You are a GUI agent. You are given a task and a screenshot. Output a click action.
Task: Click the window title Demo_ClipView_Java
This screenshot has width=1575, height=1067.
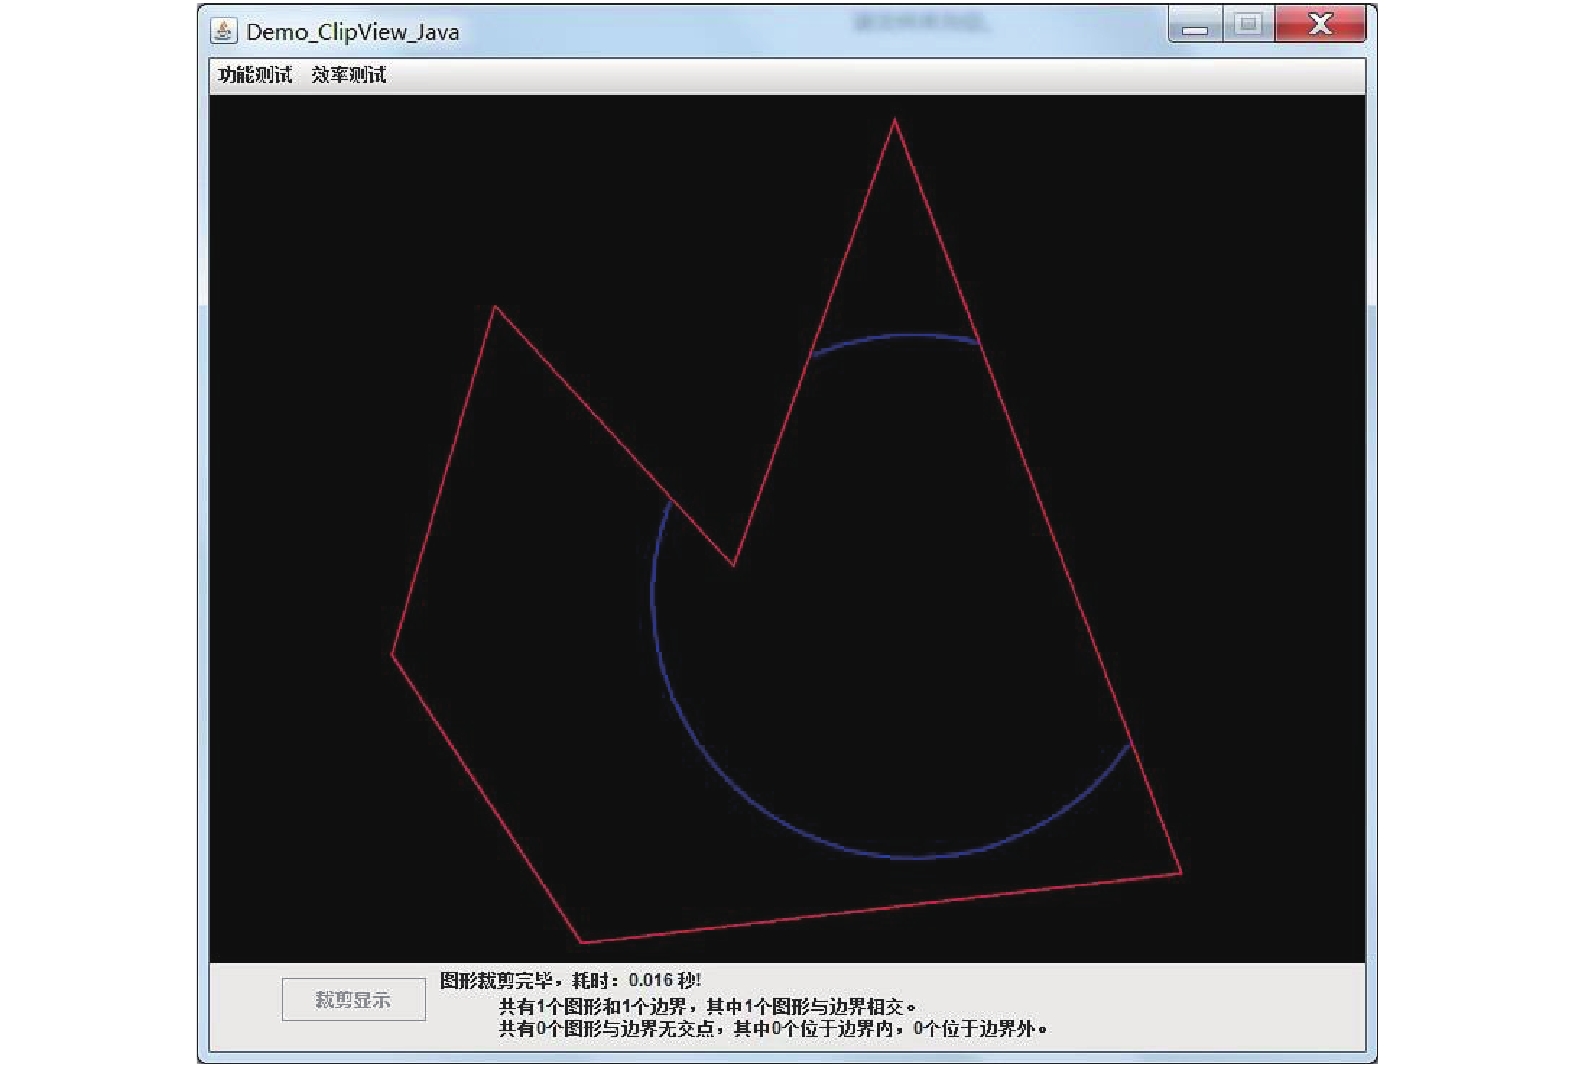click(353, 32)
